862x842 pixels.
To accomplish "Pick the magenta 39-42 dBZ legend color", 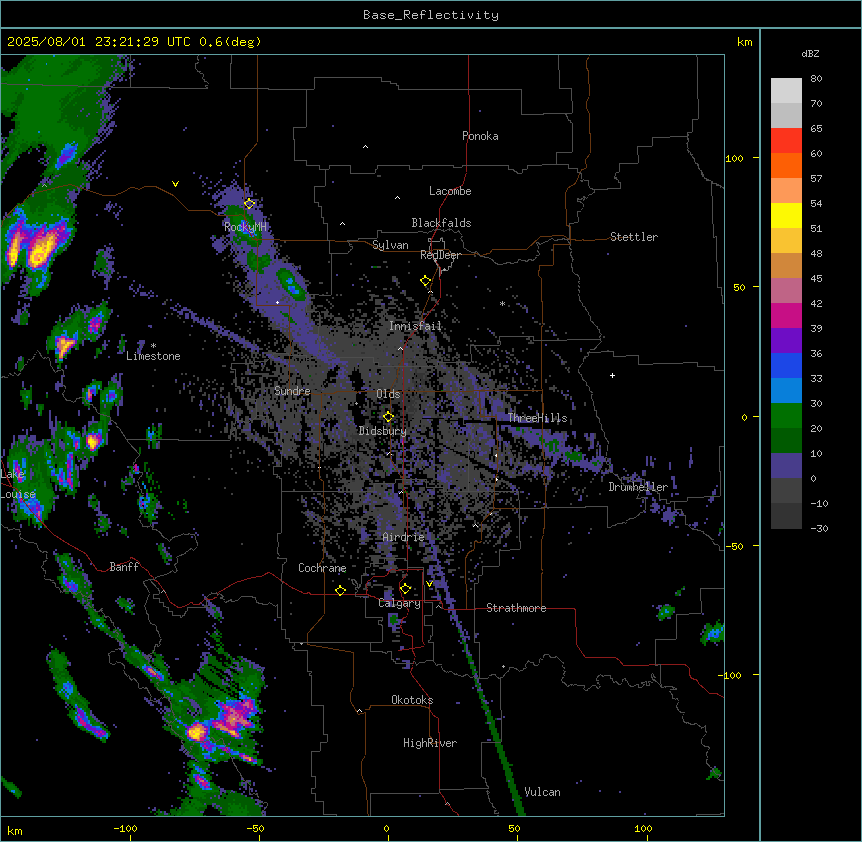I will tap(786, 315).
